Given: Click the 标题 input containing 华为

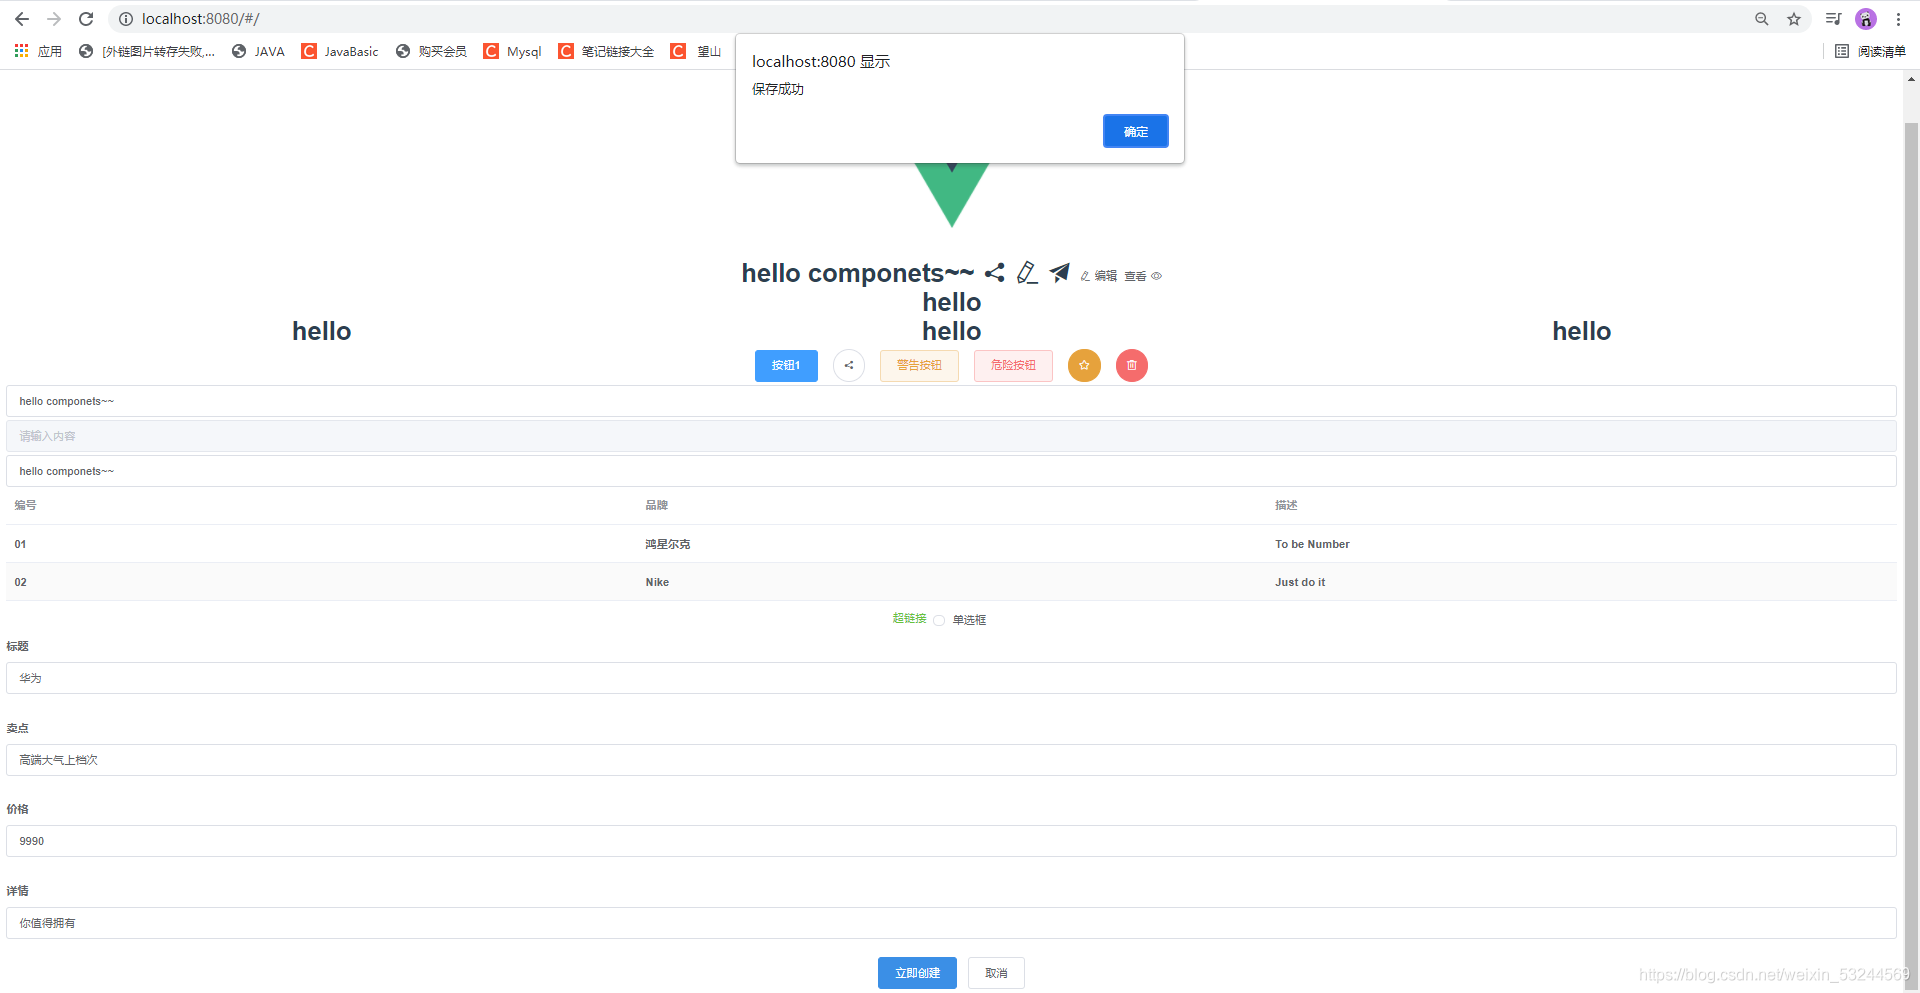Looking at the screenshot, I should point(951,678).
